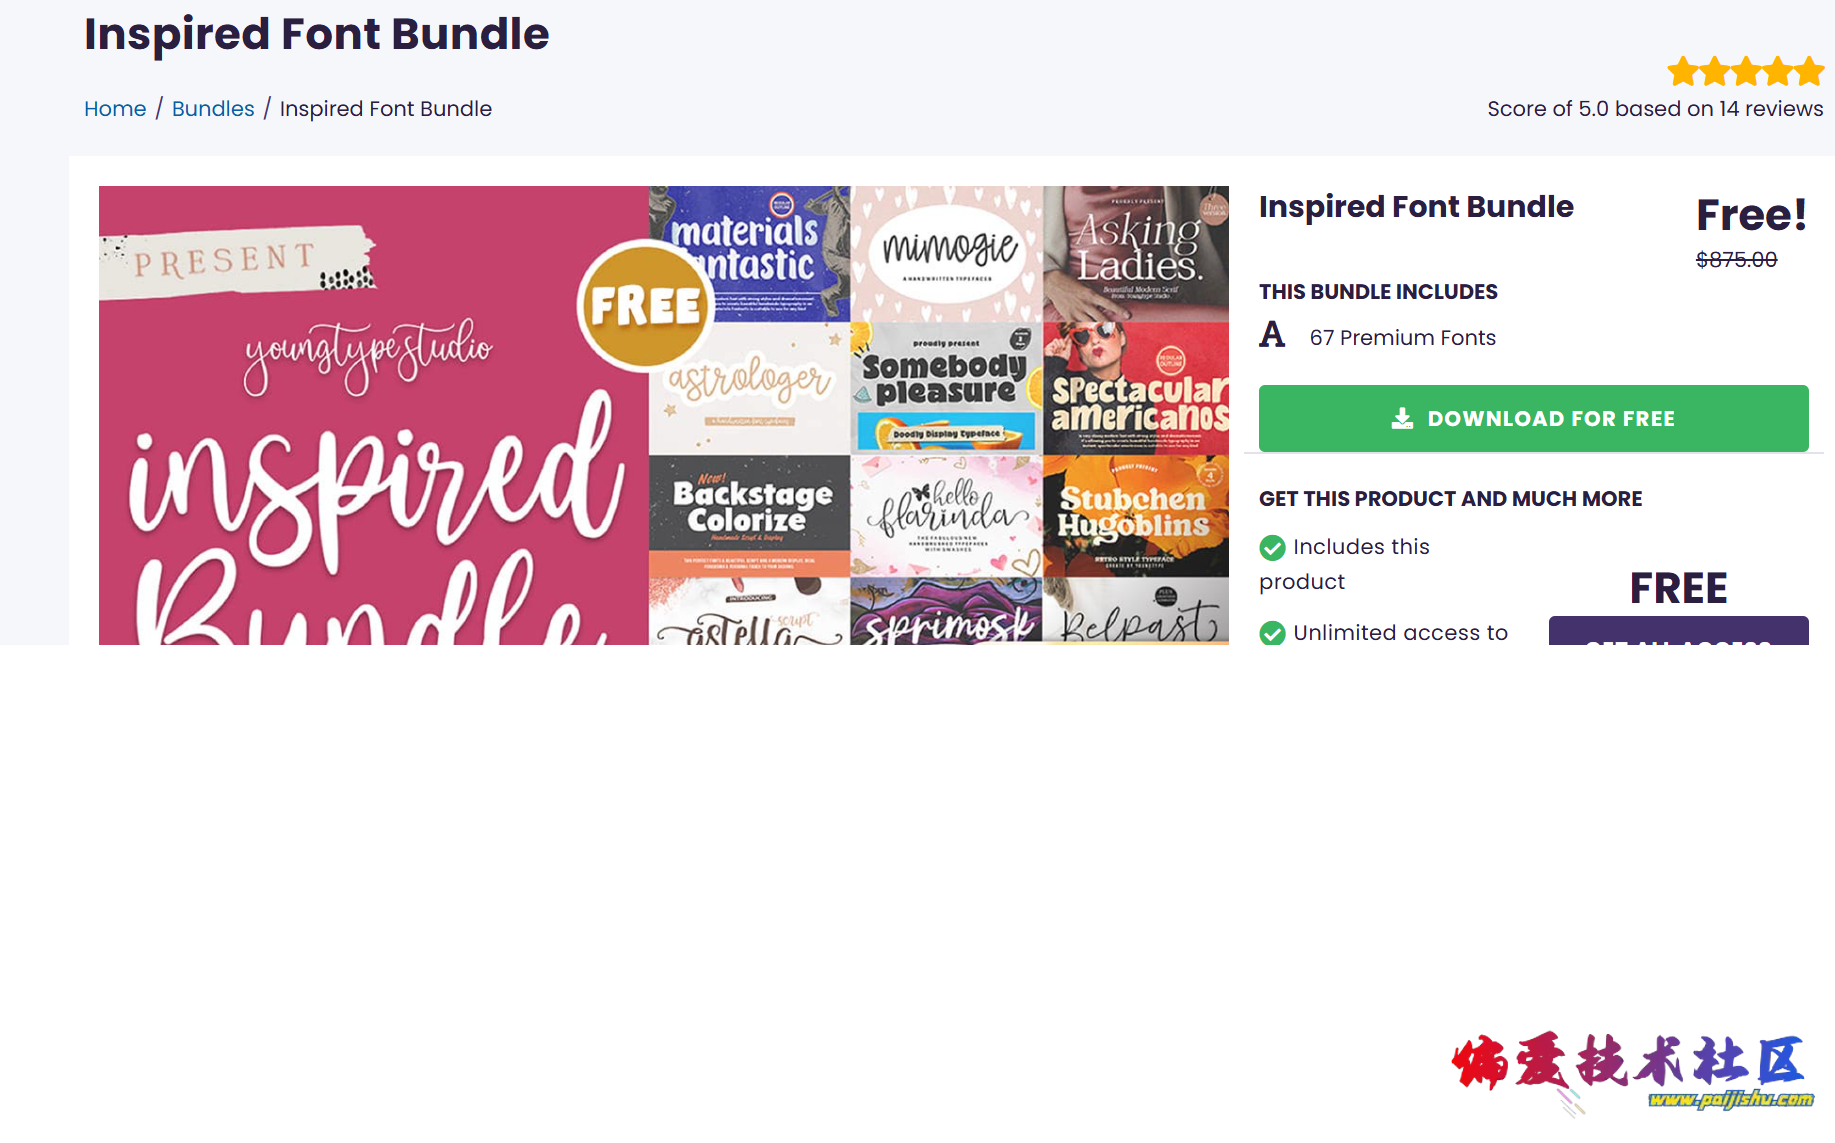Open the hello Flarinda font preview
Viewport: 1835px width, 1143px height.
(x=947, y=516)
